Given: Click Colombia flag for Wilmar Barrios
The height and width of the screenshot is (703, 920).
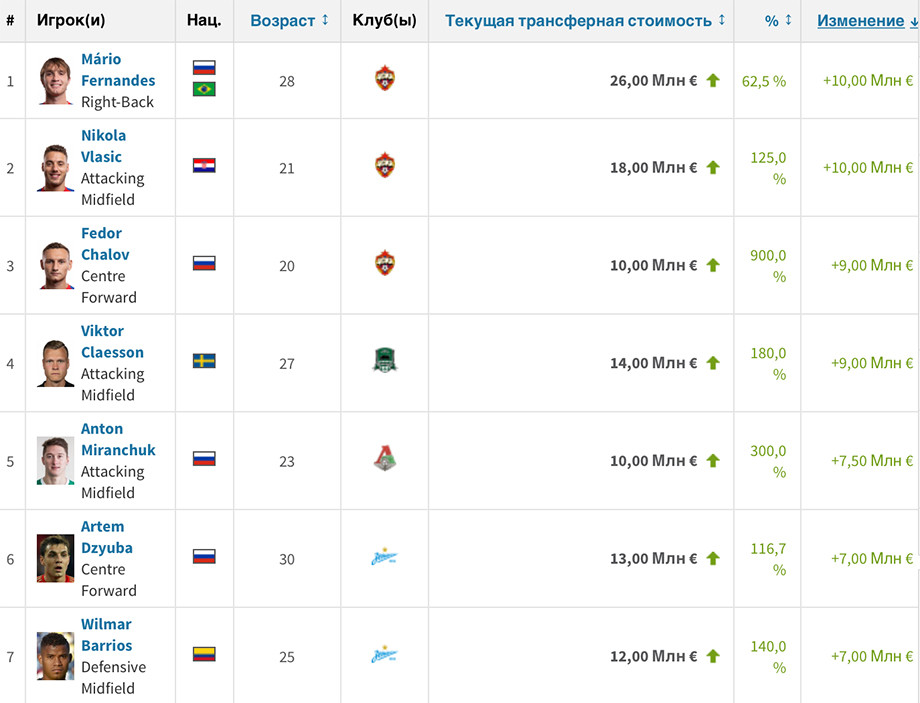Looking at the screenshot, I should 204,654.
